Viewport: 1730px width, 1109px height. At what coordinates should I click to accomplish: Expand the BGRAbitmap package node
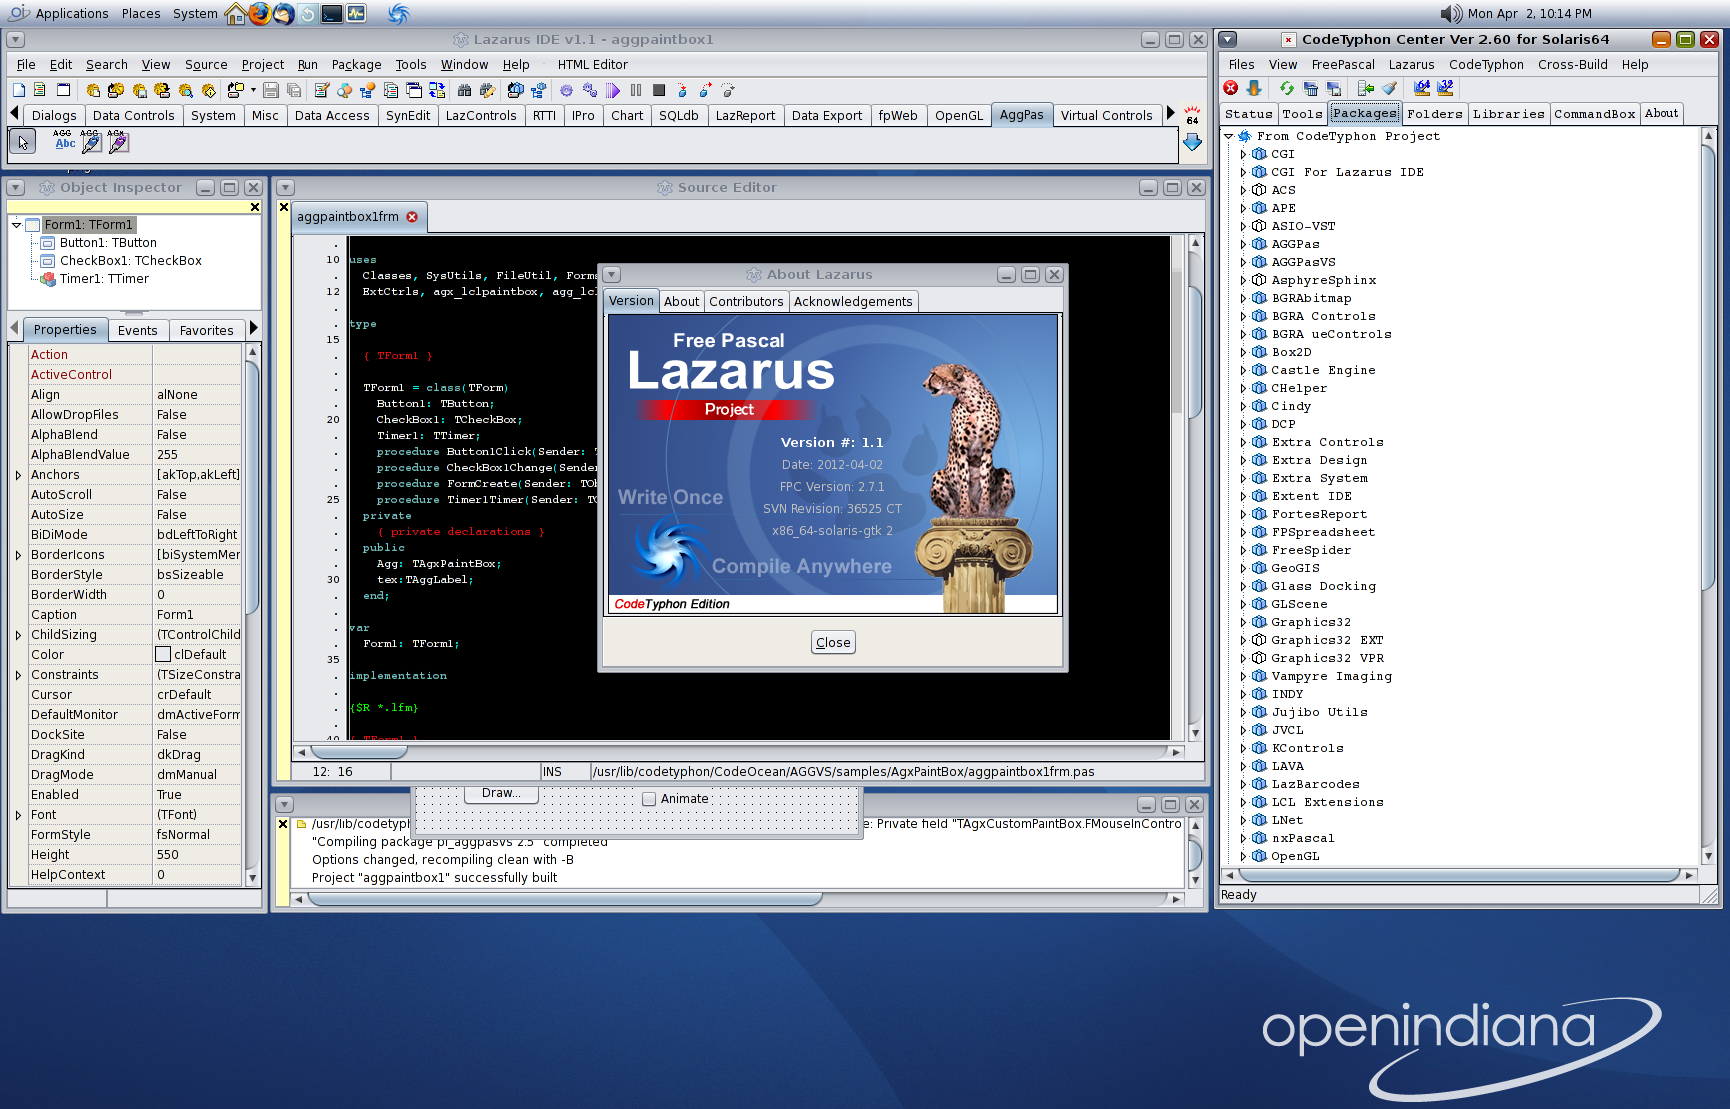coord(1243,298)
